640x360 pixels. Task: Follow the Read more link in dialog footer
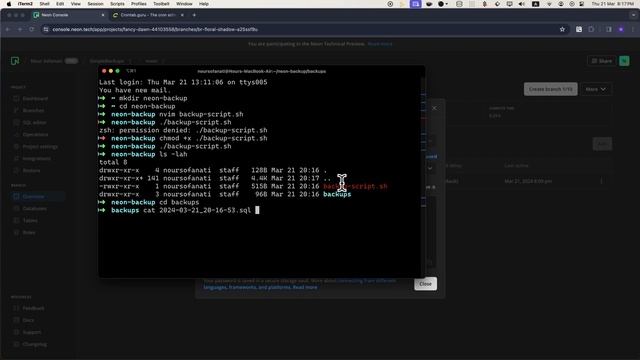(x=305, y=287)
